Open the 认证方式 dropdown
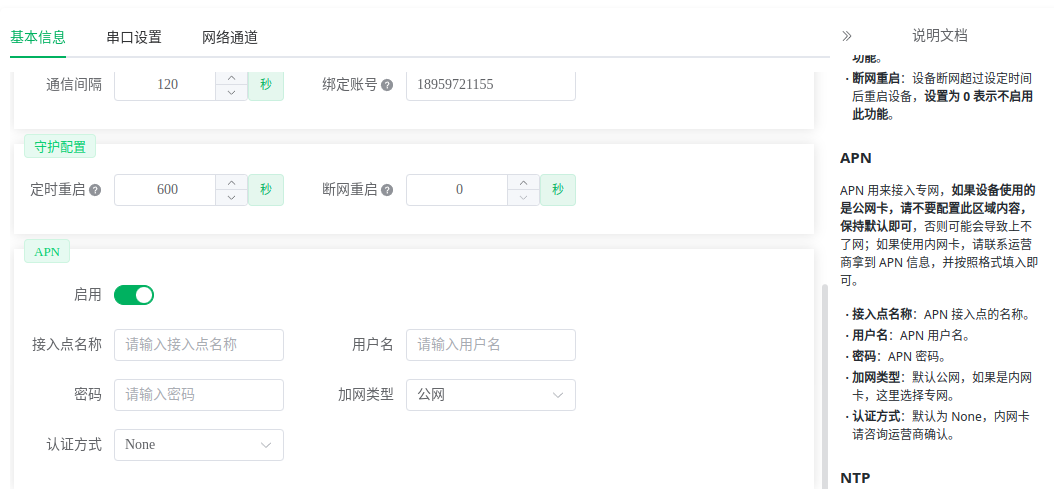 [198, 445]
